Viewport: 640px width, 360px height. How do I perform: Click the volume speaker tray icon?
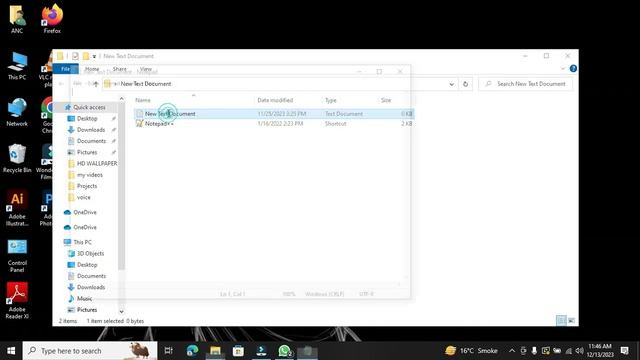pos(579,351)
